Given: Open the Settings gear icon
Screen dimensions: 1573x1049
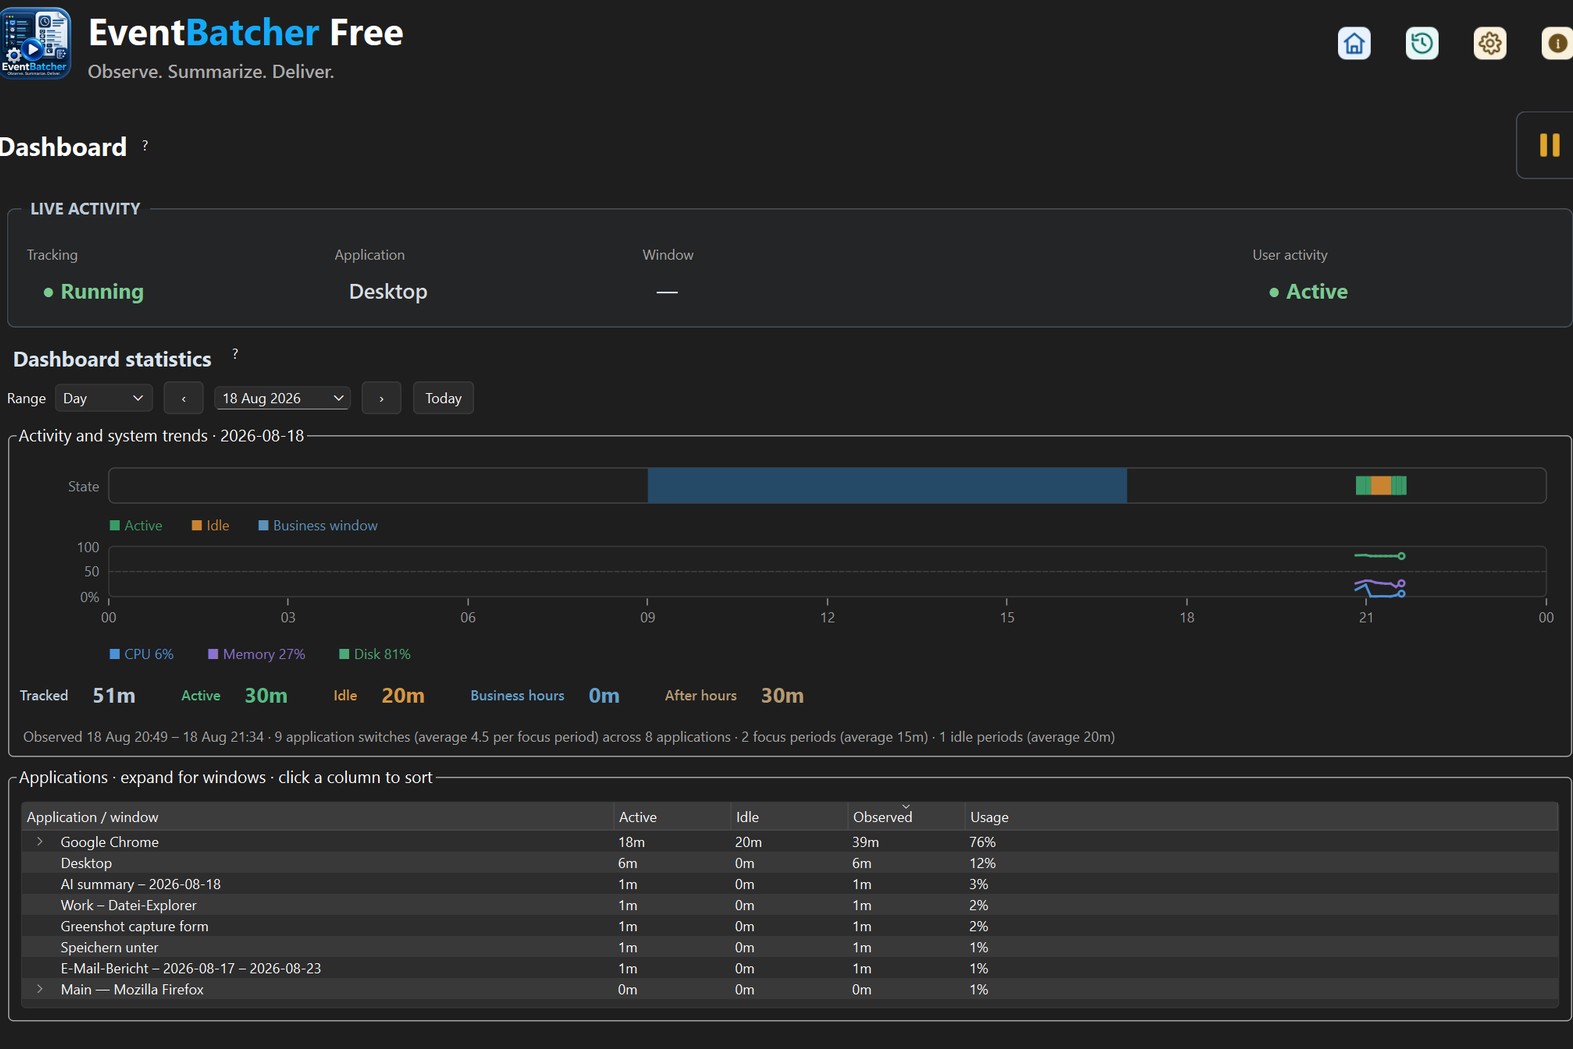Looking at the screenshot, I should [1490, 43].
